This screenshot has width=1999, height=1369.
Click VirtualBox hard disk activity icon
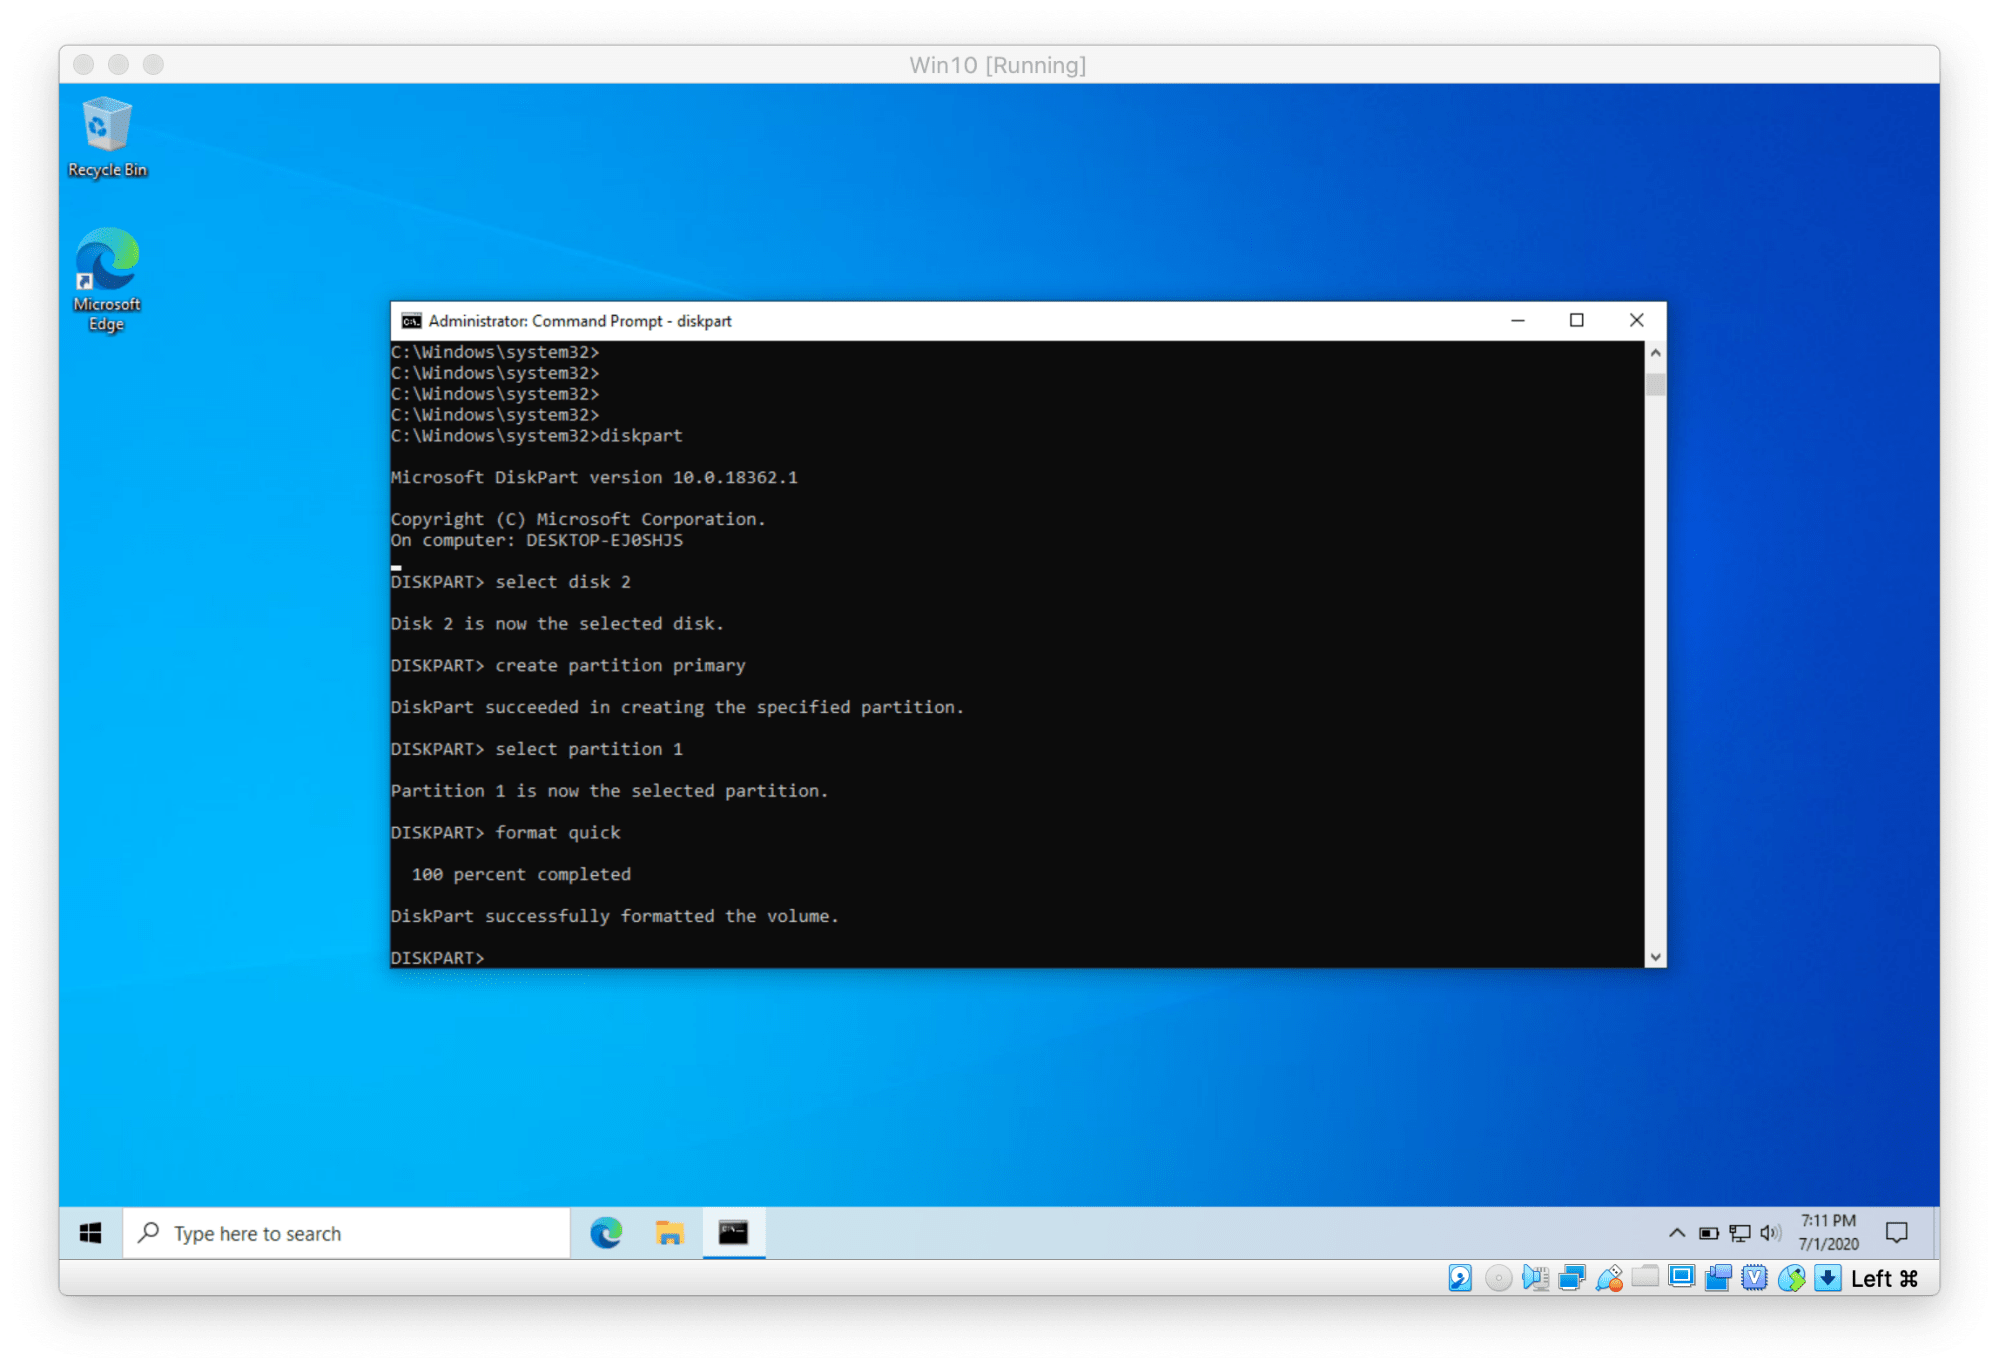tap(1460, 1278)
